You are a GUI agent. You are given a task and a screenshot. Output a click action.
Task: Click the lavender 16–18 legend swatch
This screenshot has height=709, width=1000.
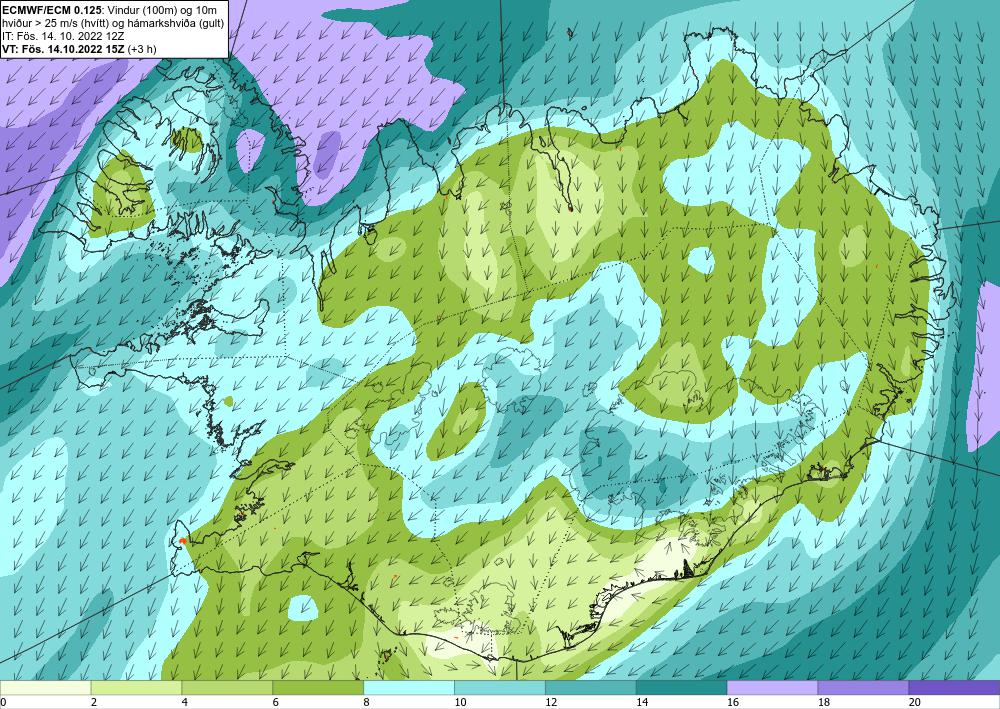(772, 688)
